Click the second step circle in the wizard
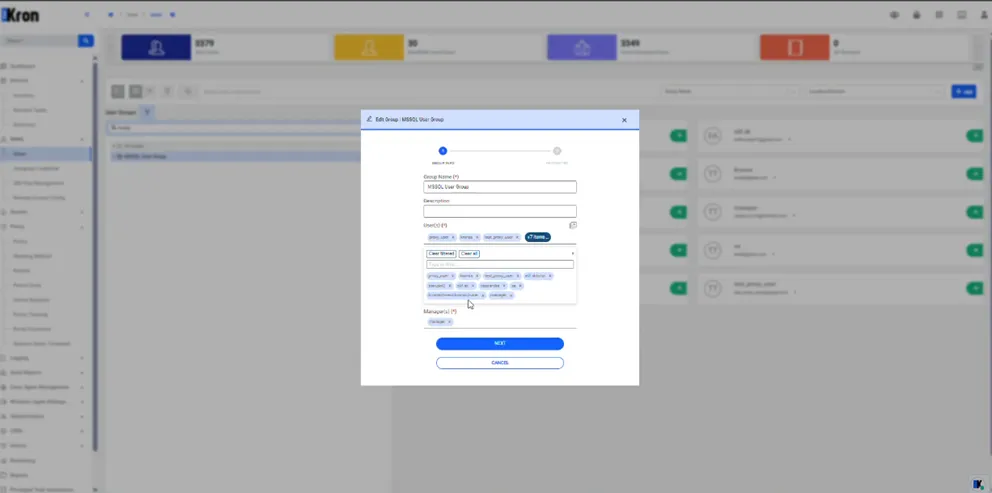Viewport: 992px width, 493px height. [x=557, y=151]
